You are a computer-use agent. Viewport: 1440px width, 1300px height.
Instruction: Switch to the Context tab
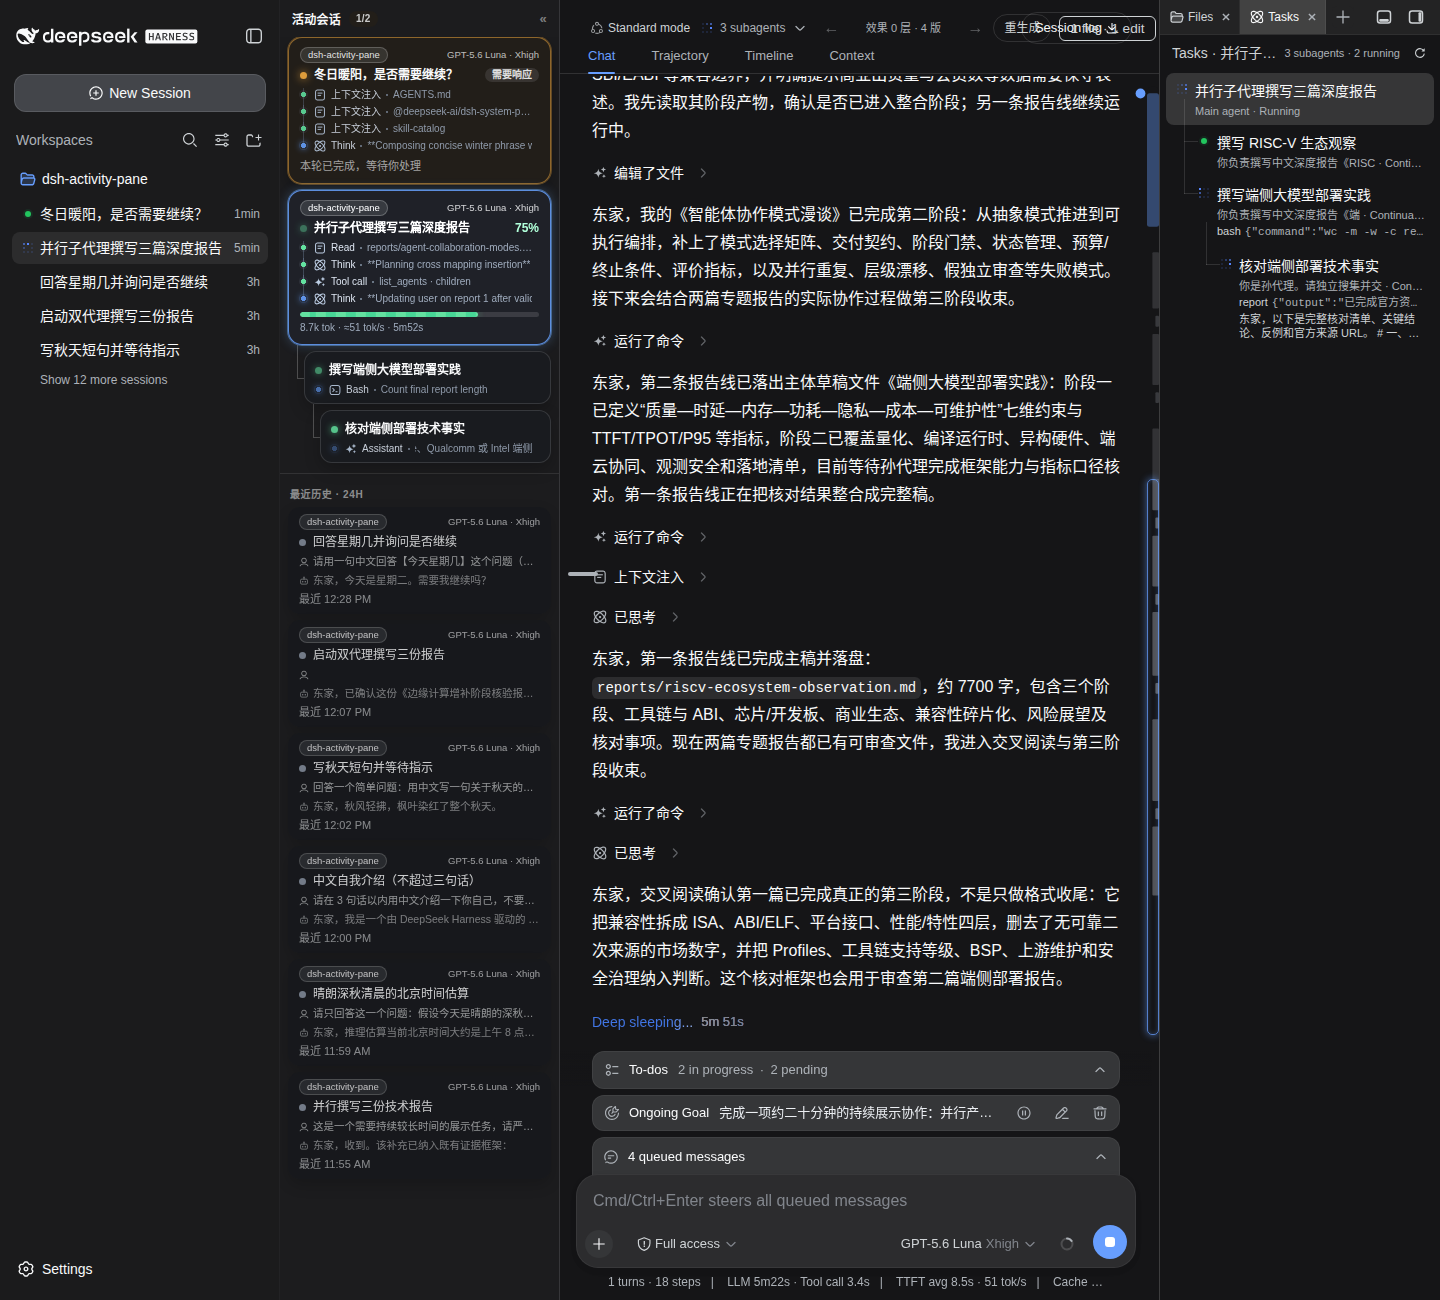tap(852, 56)
